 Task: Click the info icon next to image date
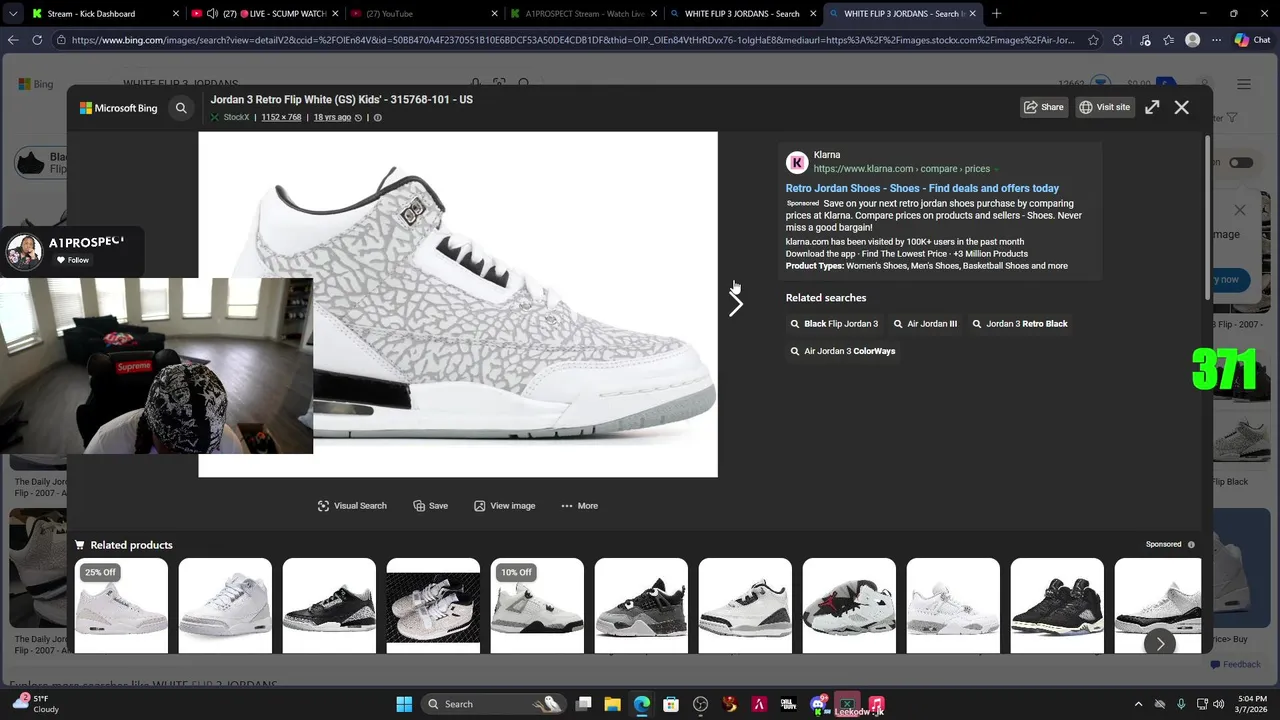tap(377, 117)
